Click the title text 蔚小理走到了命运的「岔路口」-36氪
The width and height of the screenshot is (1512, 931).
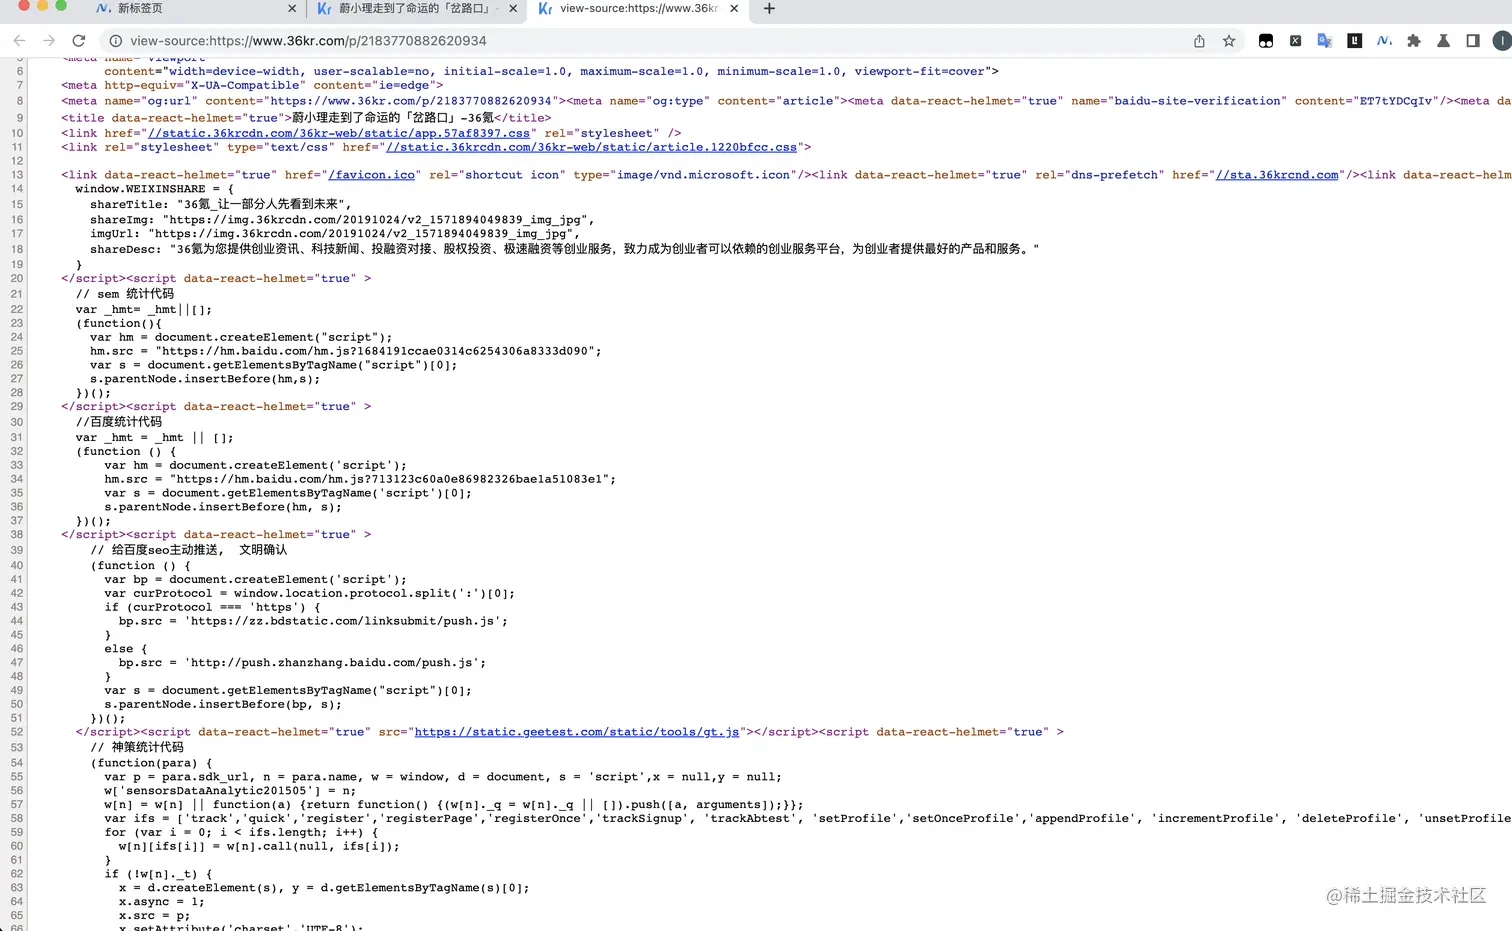[393, 118]
